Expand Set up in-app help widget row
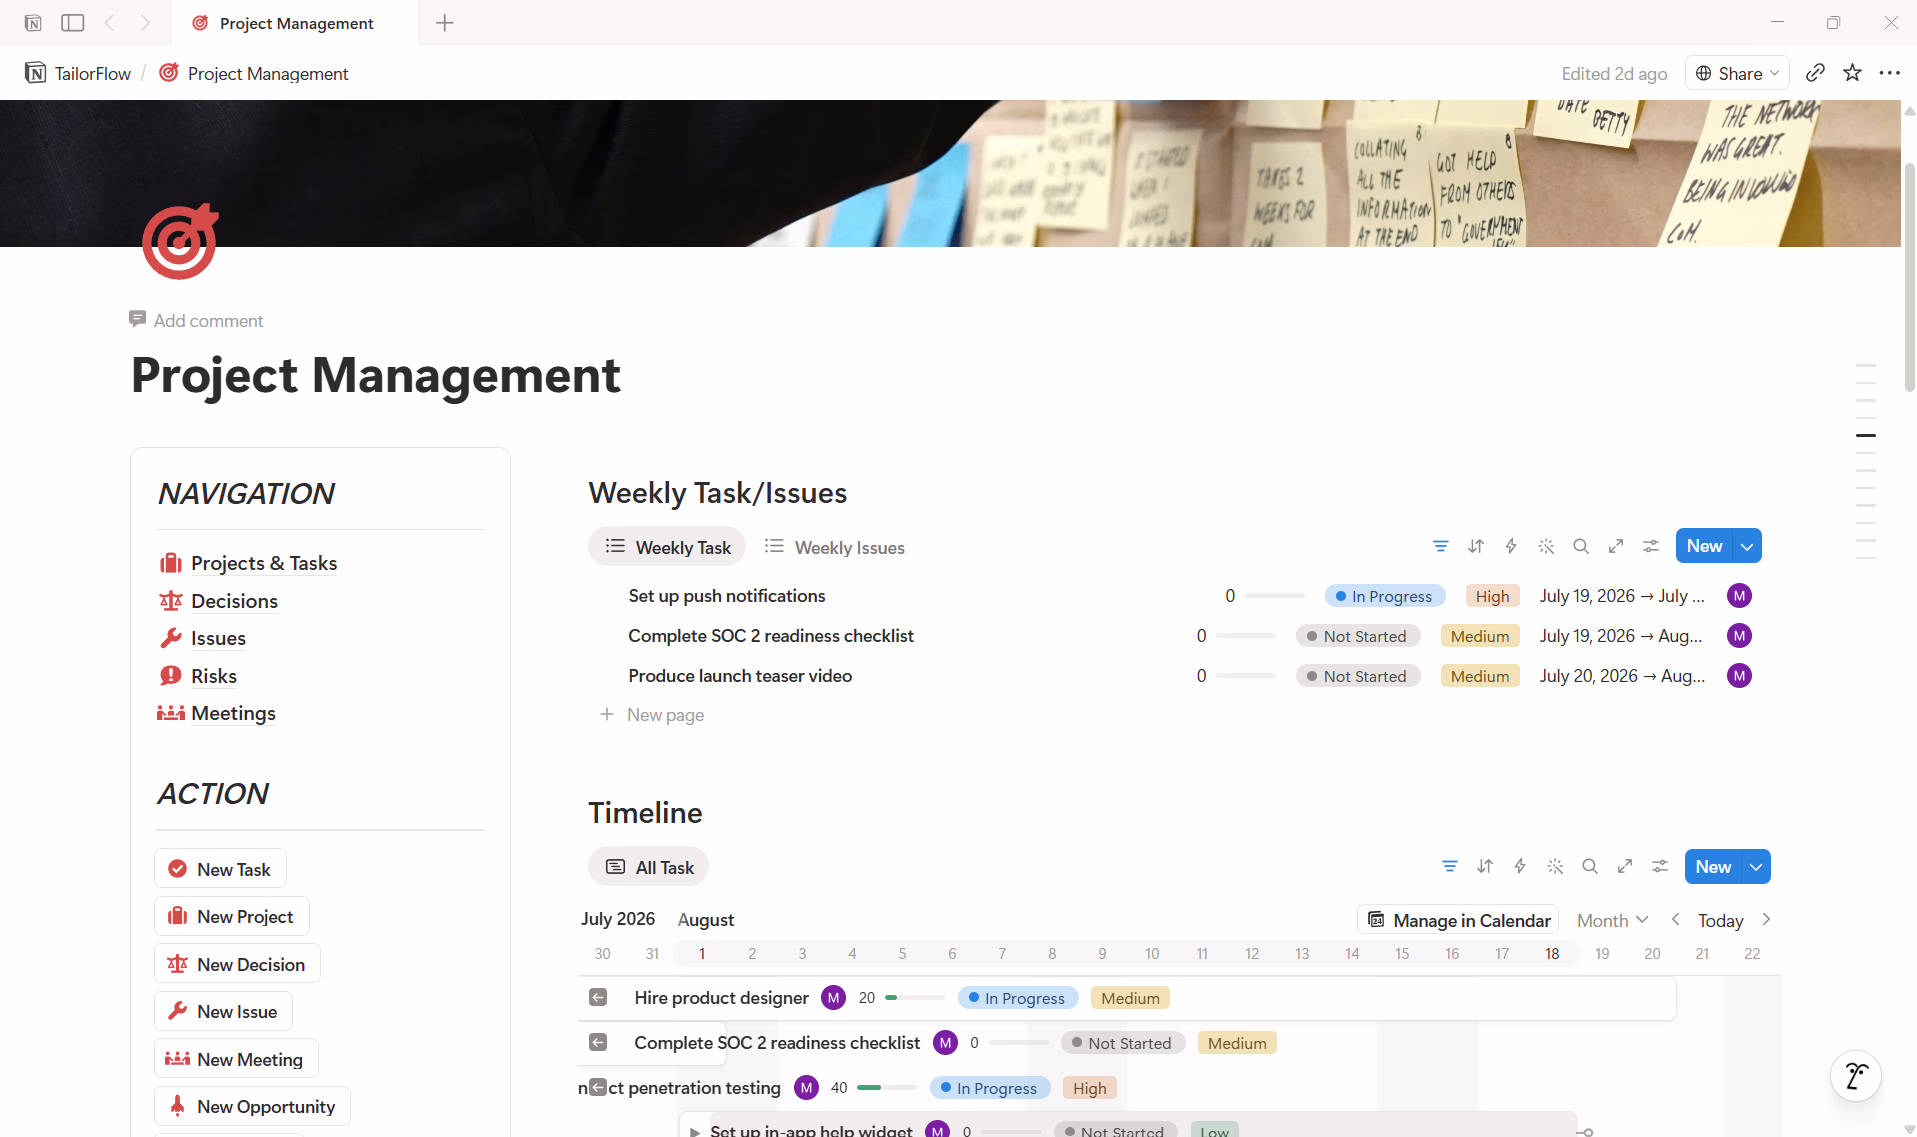 click(x=695, y=1131)
